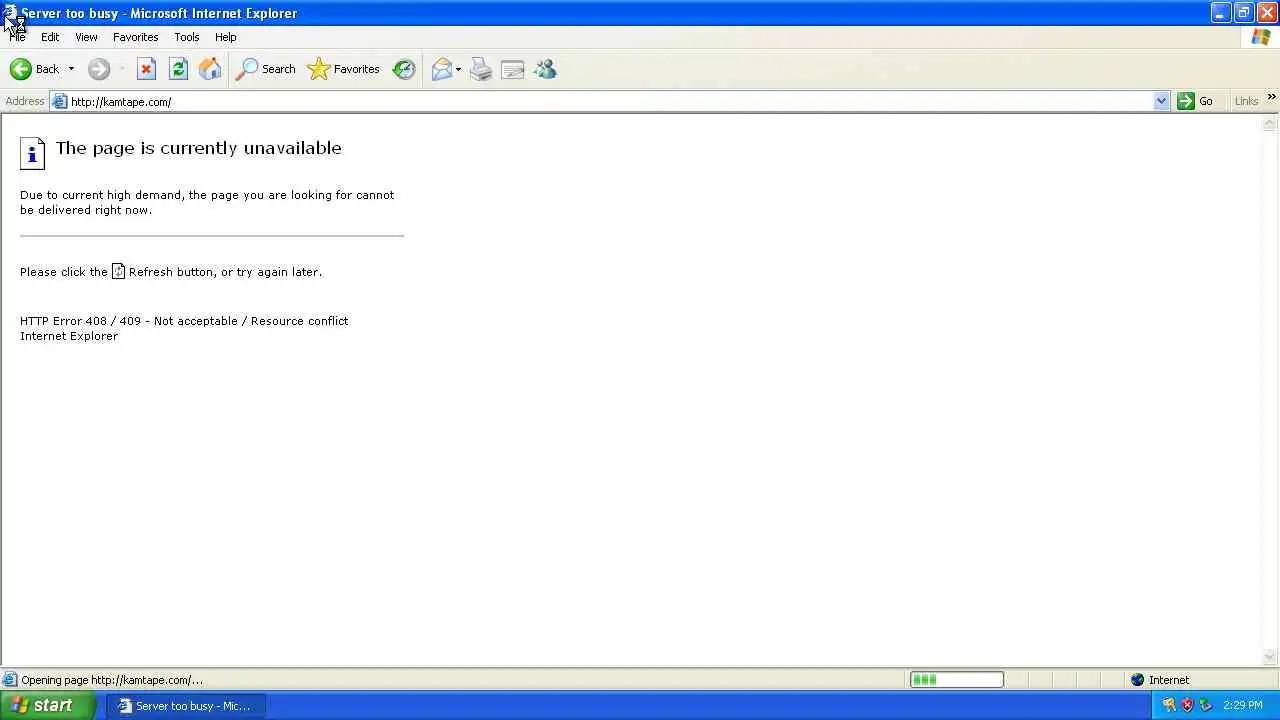Image resolution: width=1280 pixels, height=720 pixels.
Task: Expand the Links toolbar chevron
Action: pyautogui.click(x=1271, y=98)
